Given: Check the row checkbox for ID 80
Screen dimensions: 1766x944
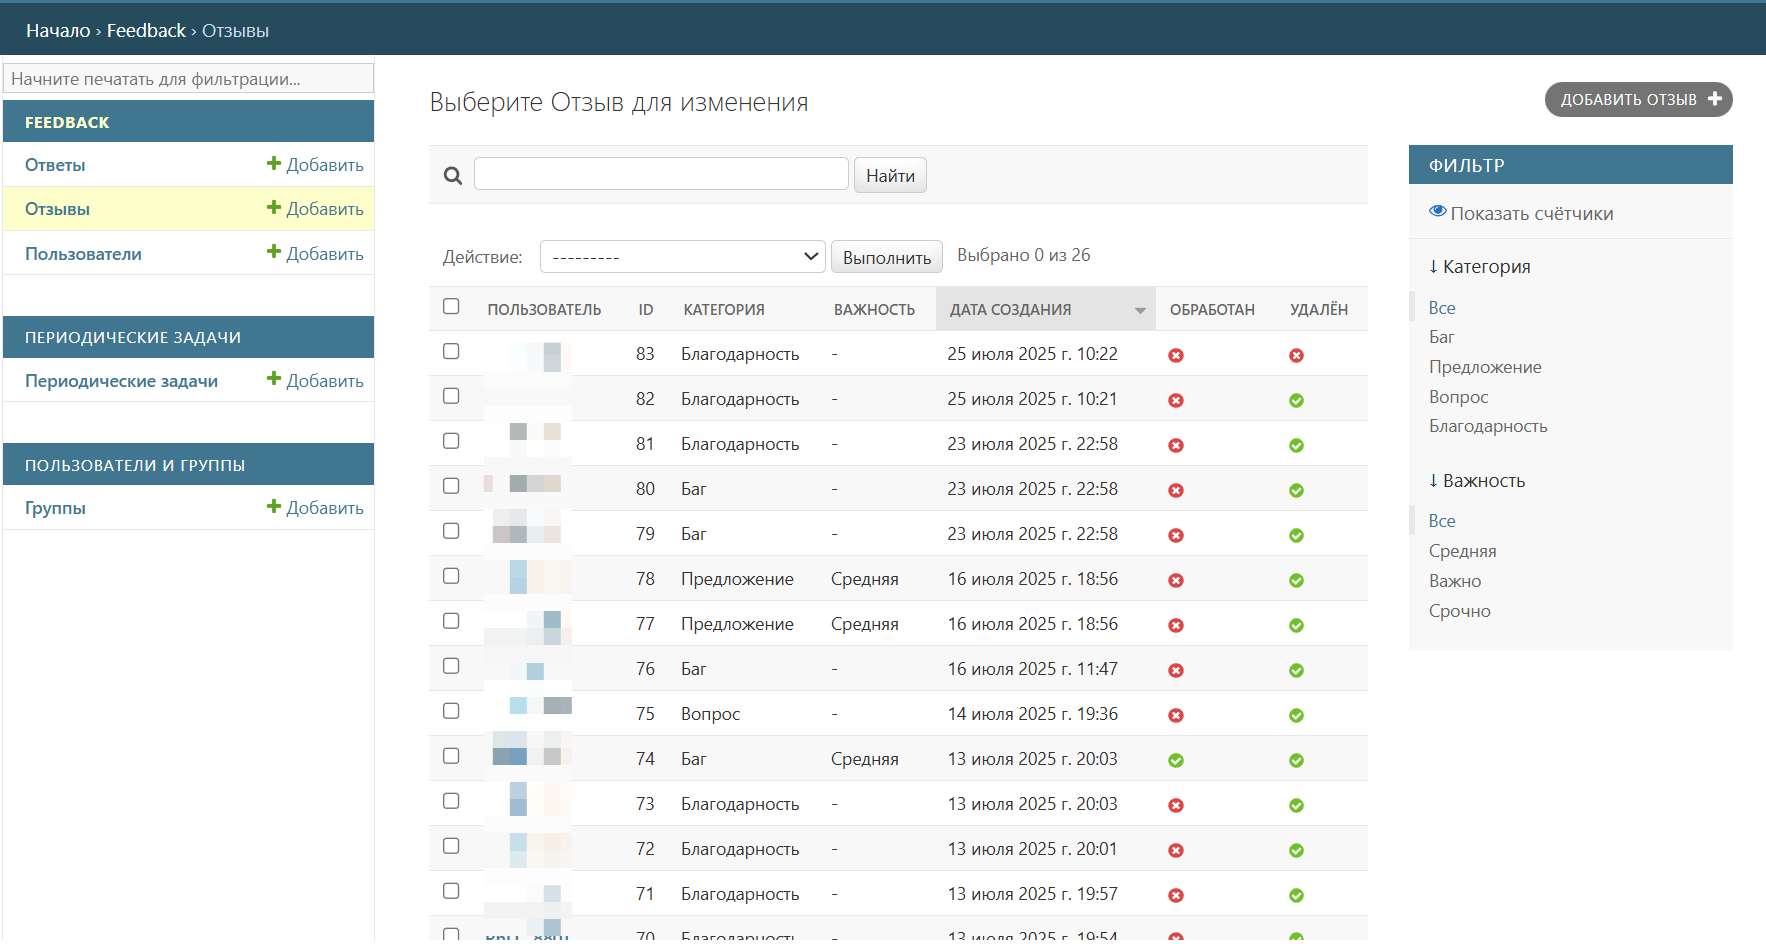Looking at the screenshot, I should 451,486.
